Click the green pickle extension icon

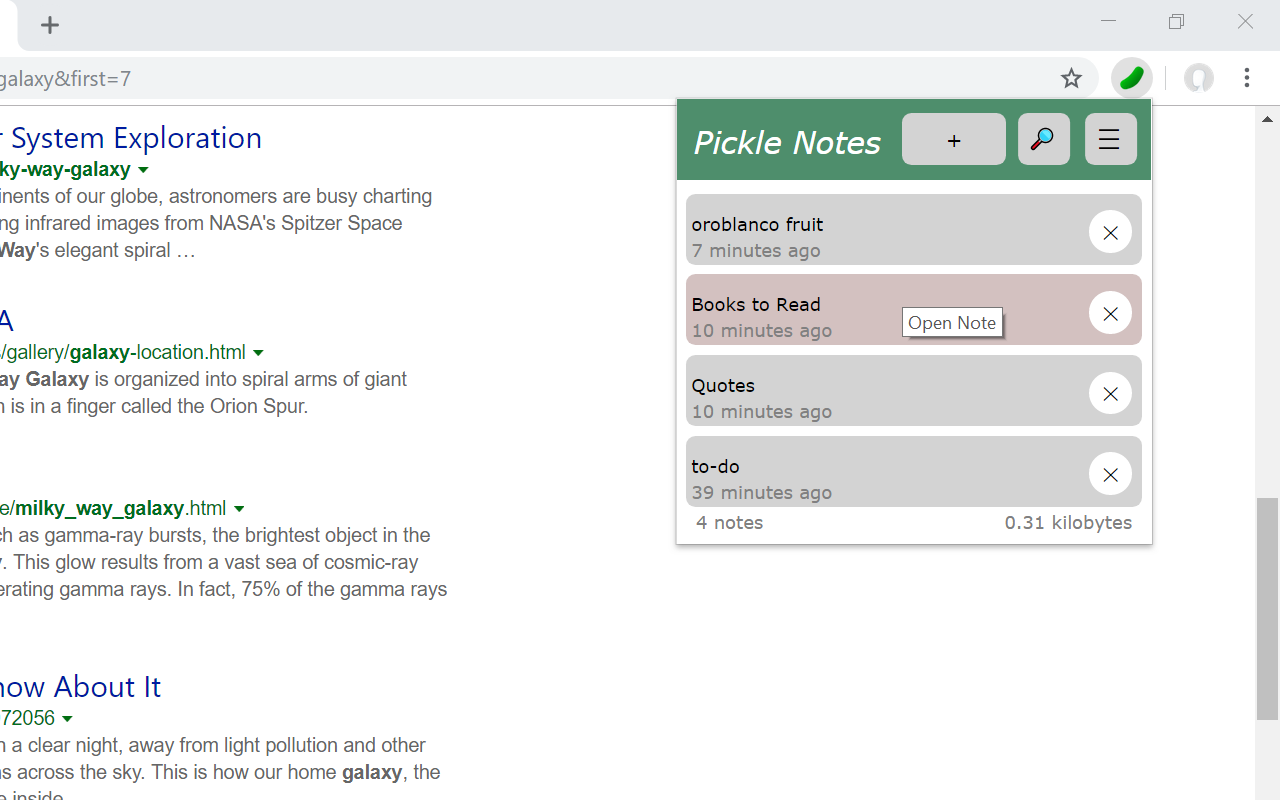point(1131,78)
